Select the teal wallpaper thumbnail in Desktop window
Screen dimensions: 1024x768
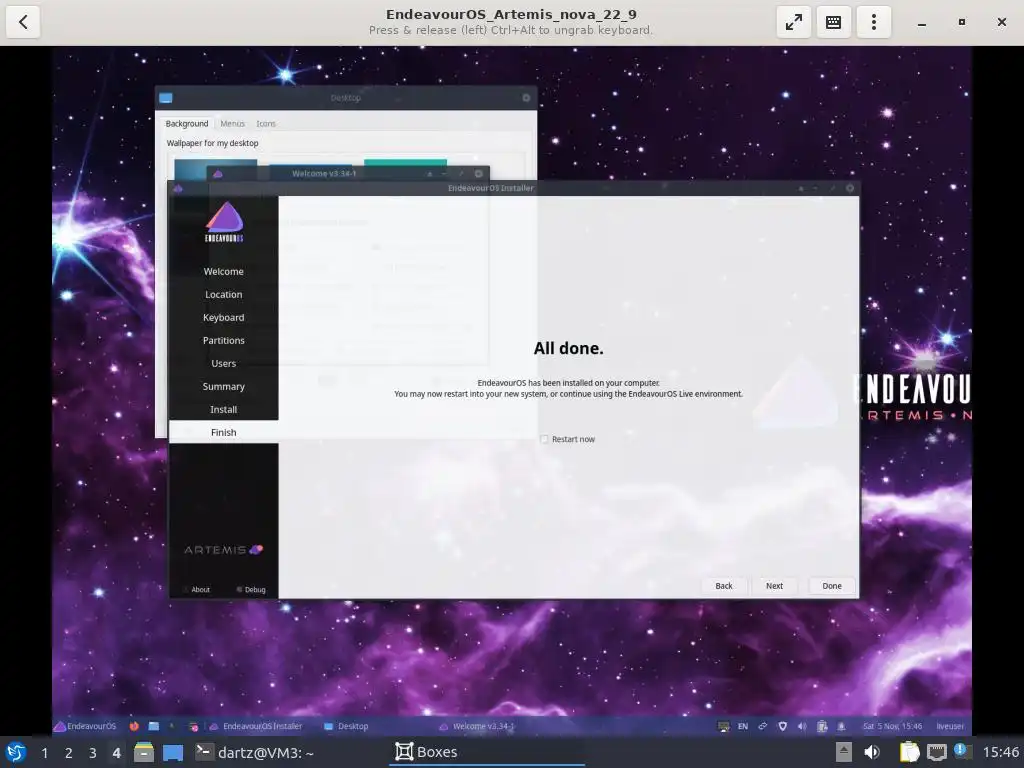[x=406, y=162]
